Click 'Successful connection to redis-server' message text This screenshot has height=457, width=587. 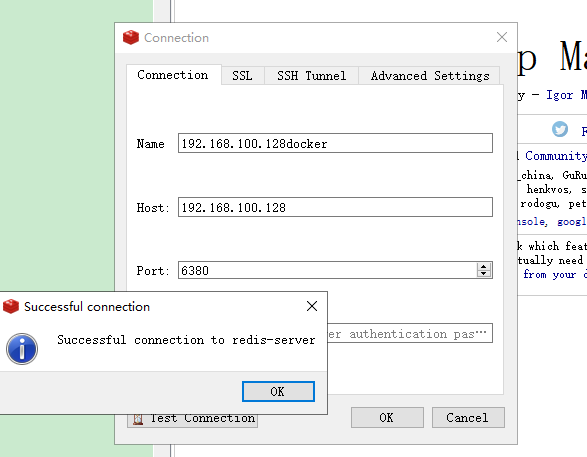pyautogui.click(x=186, y=340)
